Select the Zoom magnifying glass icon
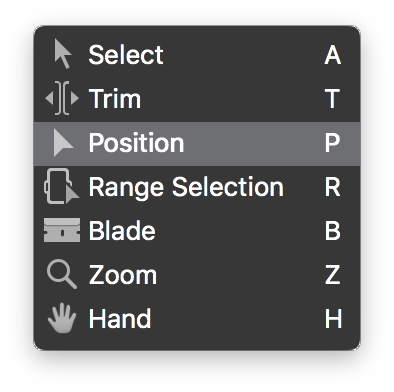 coord(62,274)
